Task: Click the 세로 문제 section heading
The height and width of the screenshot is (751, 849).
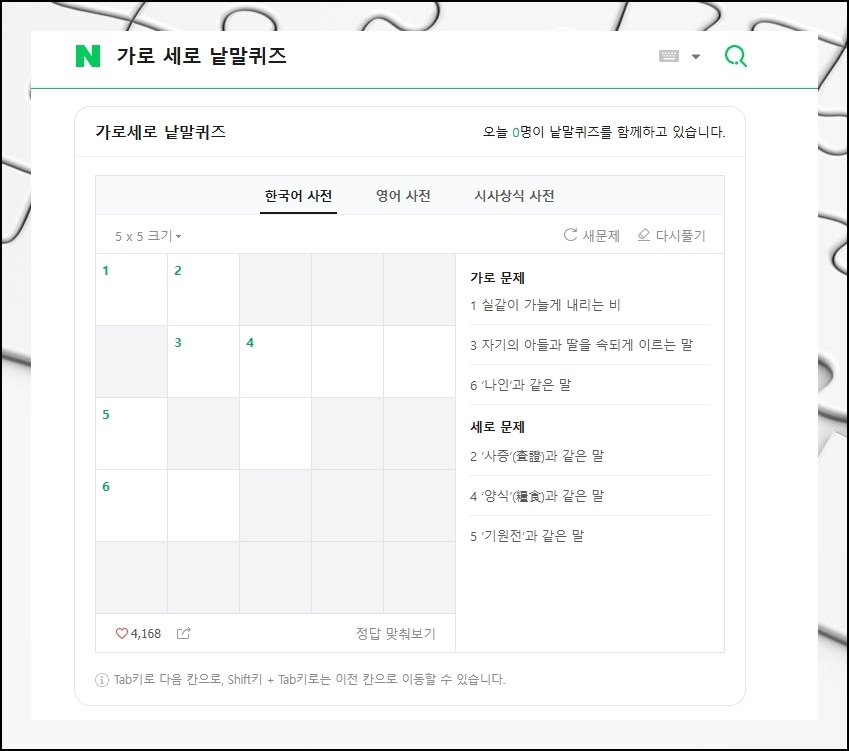Action: 498,427
